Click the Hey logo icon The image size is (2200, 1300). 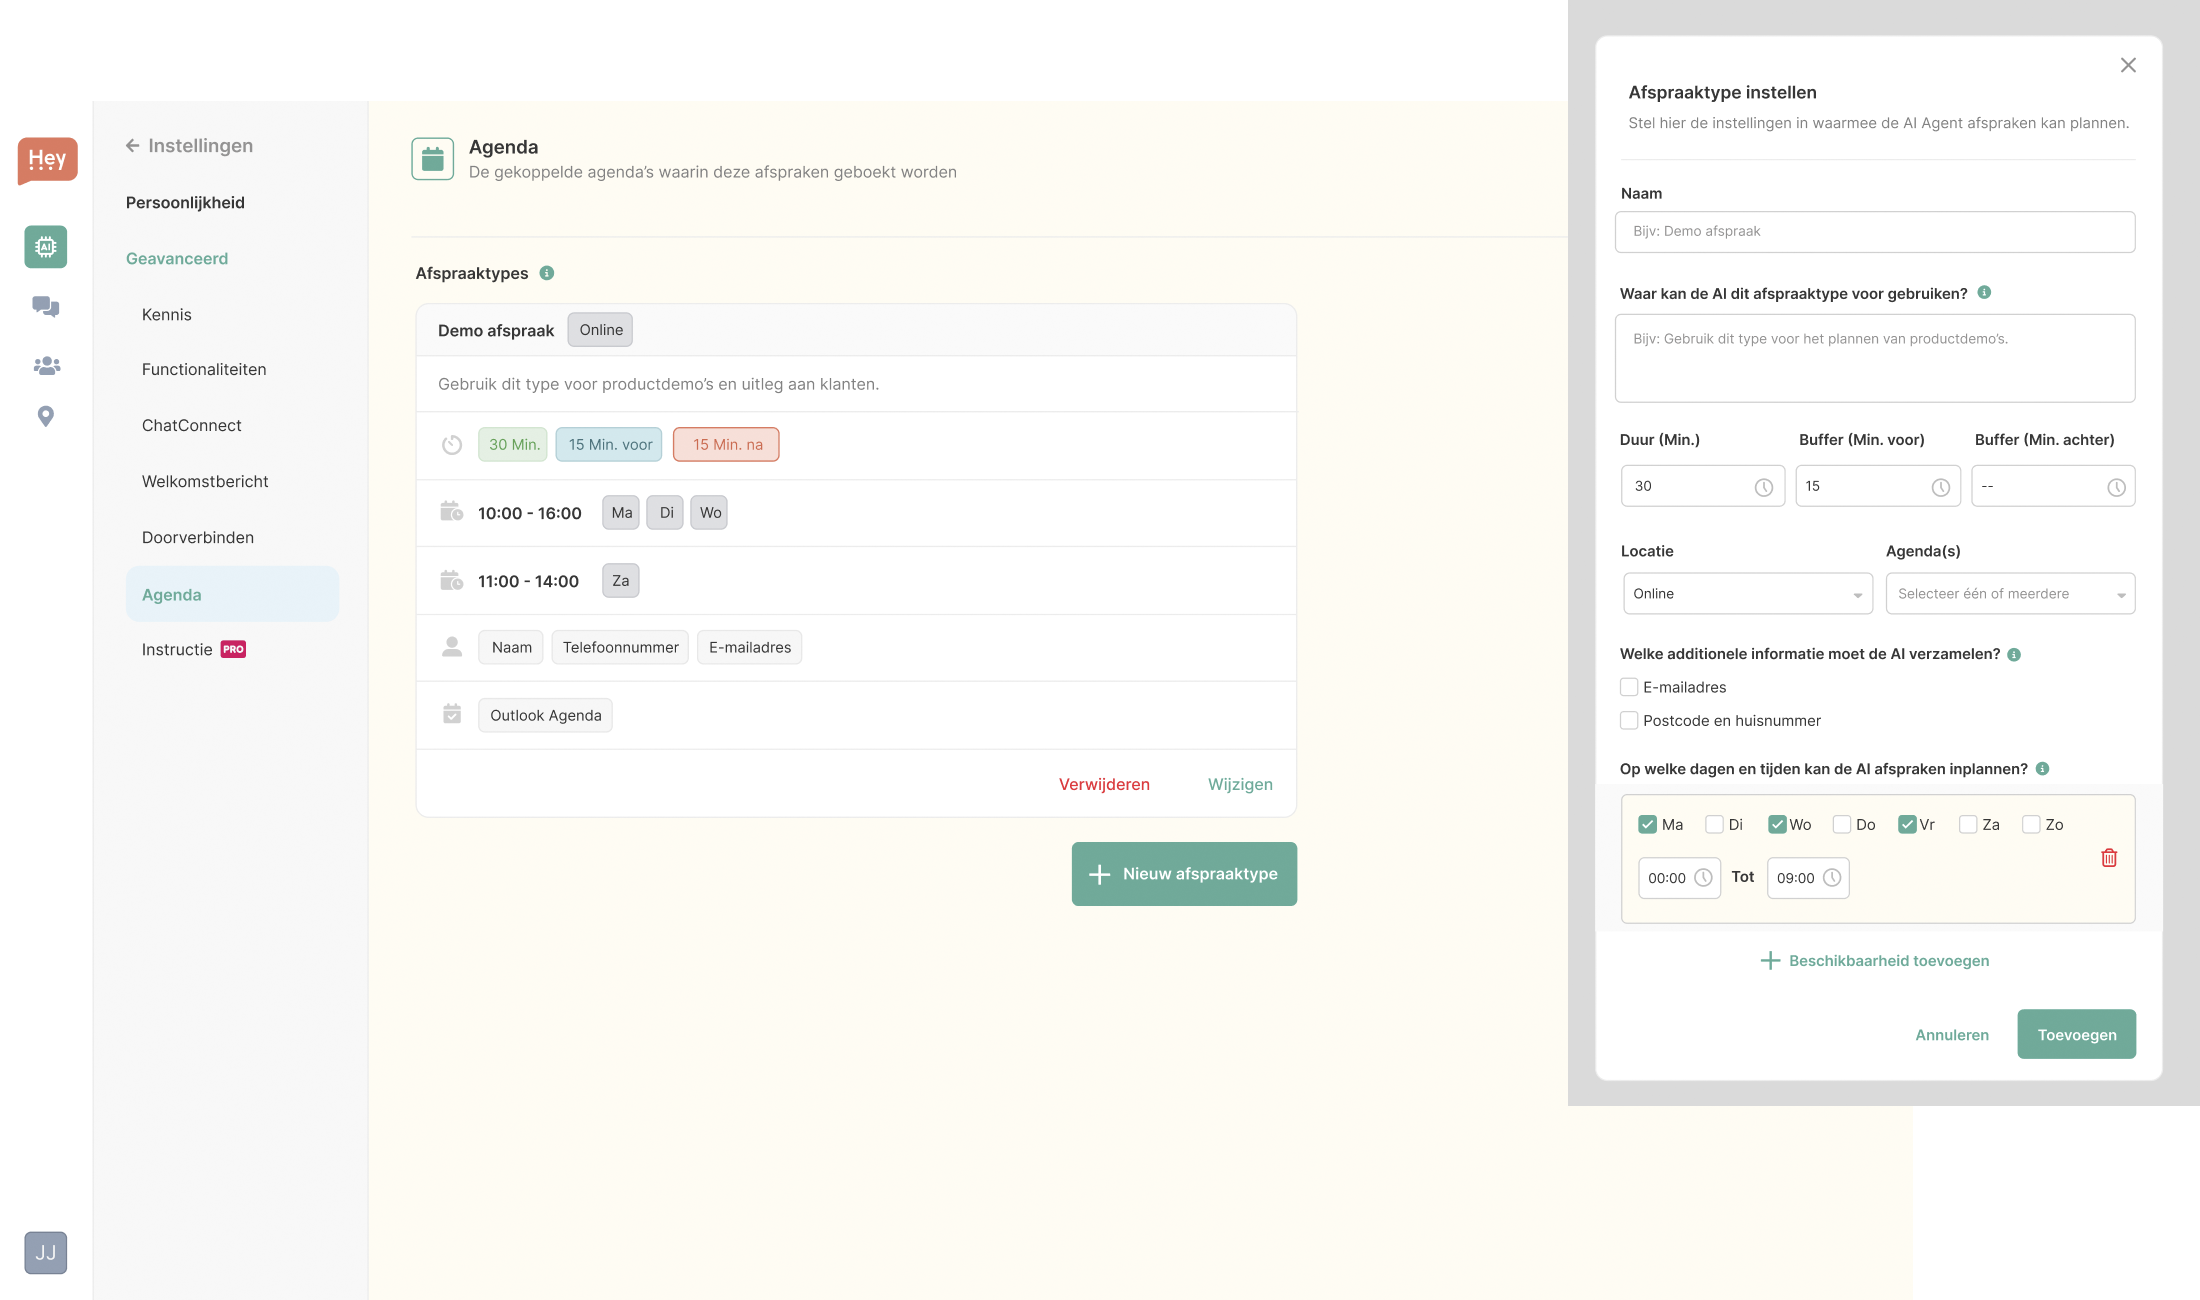47,160
